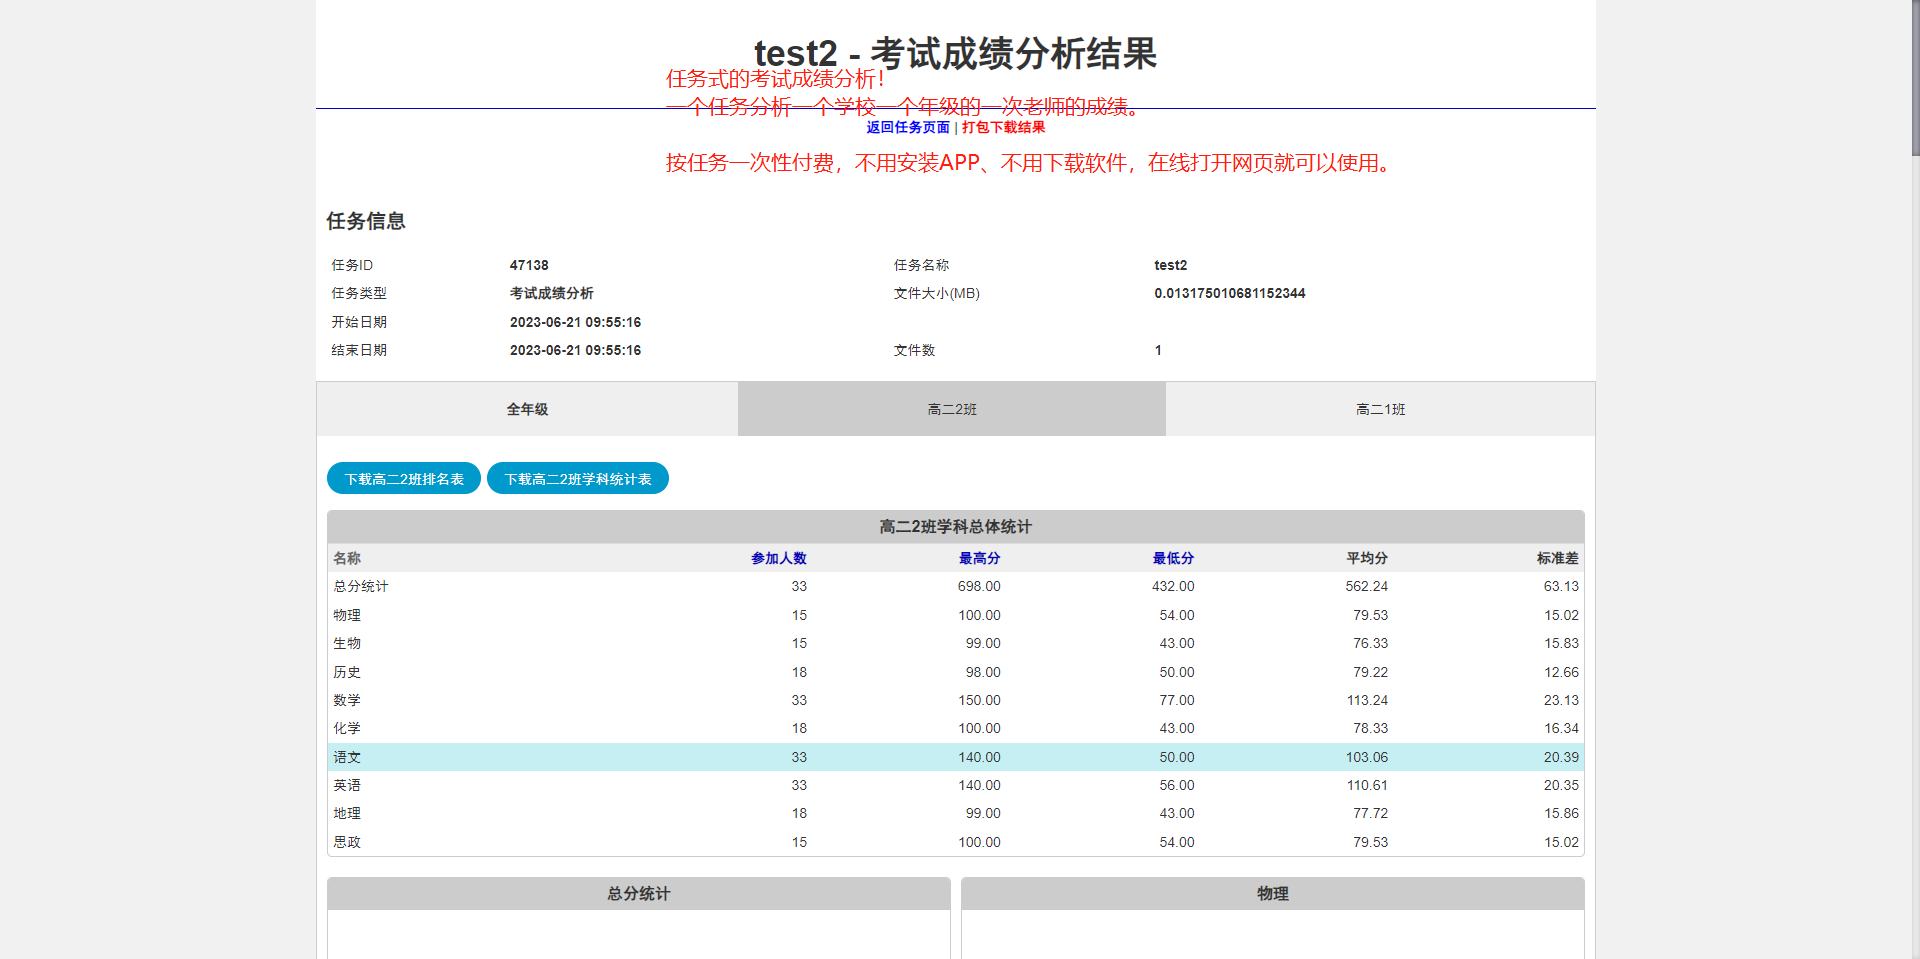The image size is (1920, 959).
Task: Click the page vertical scrollbar thumb
Action: point(1915,78)
